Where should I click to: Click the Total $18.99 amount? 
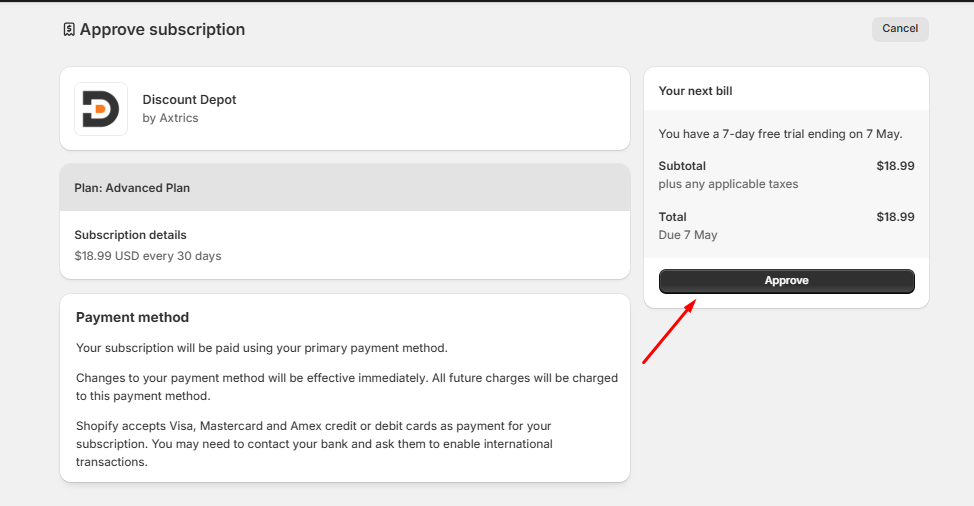[x=895, y=217]
